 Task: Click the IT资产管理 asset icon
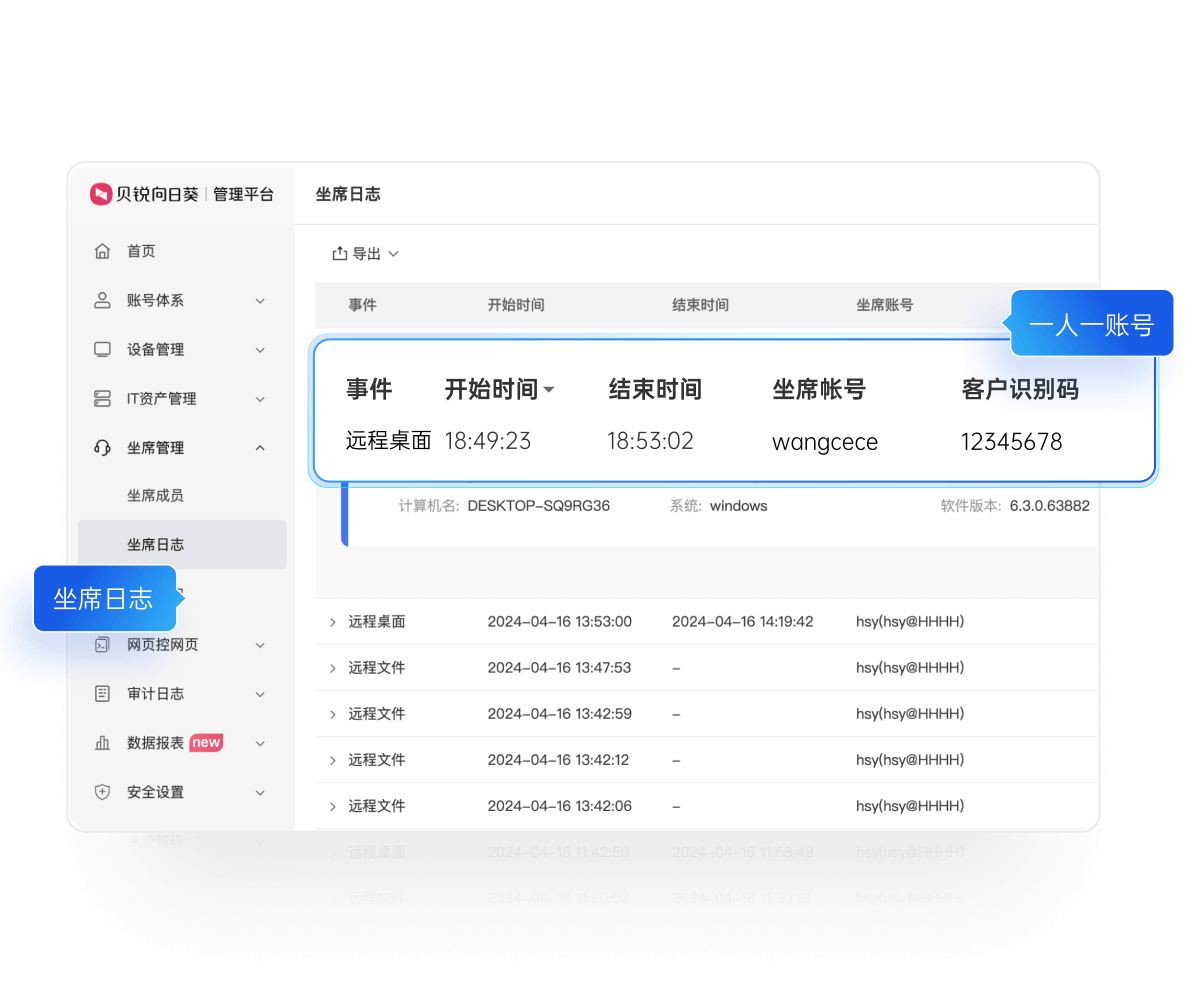(102, 398)
